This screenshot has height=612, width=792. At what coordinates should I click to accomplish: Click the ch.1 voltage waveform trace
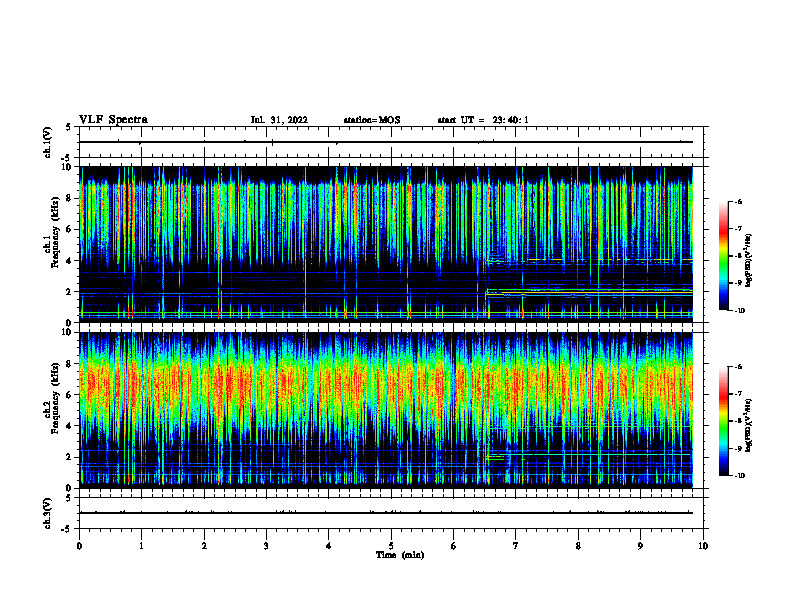coord(386,142)
